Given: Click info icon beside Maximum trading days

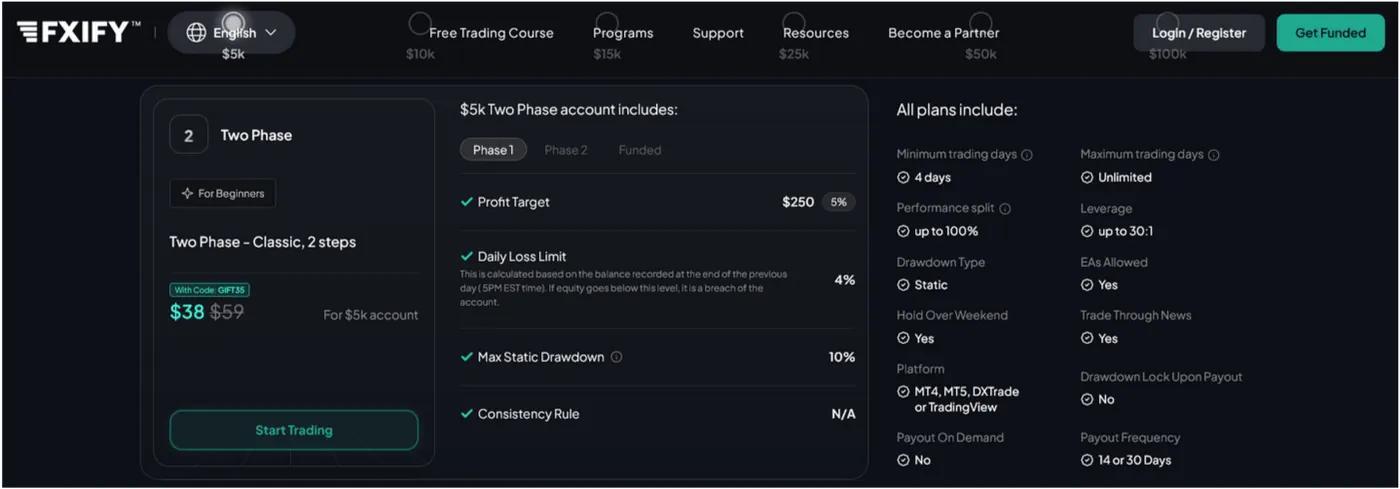Looking at the screenshot, I should [x=1214, y=155].
